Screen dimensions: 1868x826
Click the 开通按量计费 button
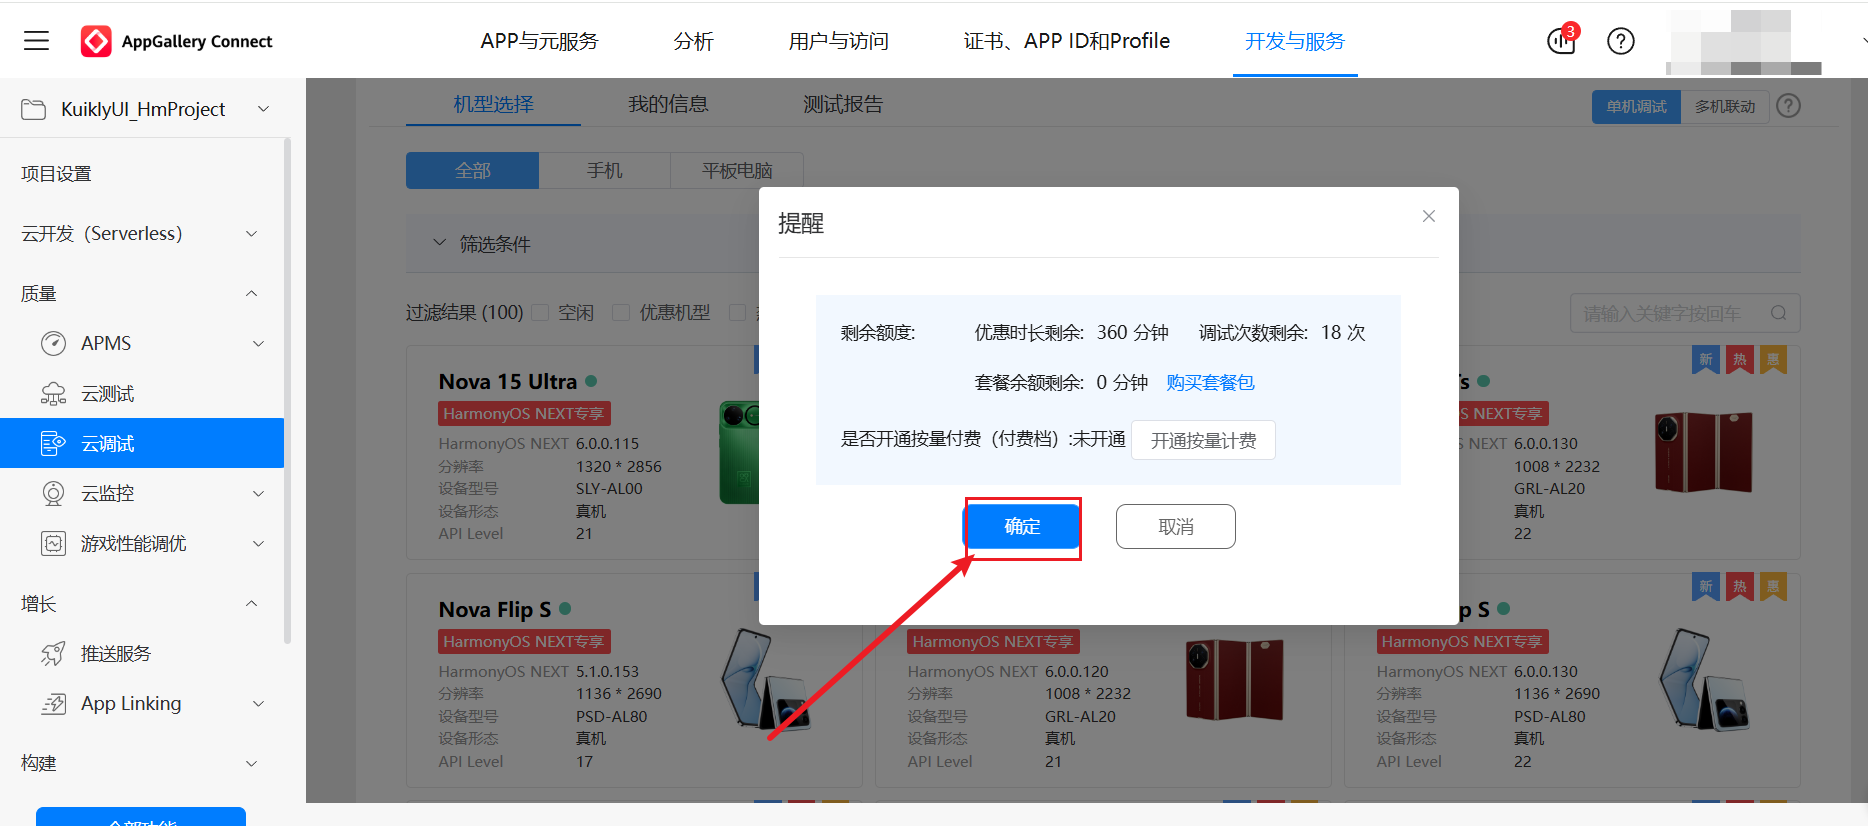1203,440
